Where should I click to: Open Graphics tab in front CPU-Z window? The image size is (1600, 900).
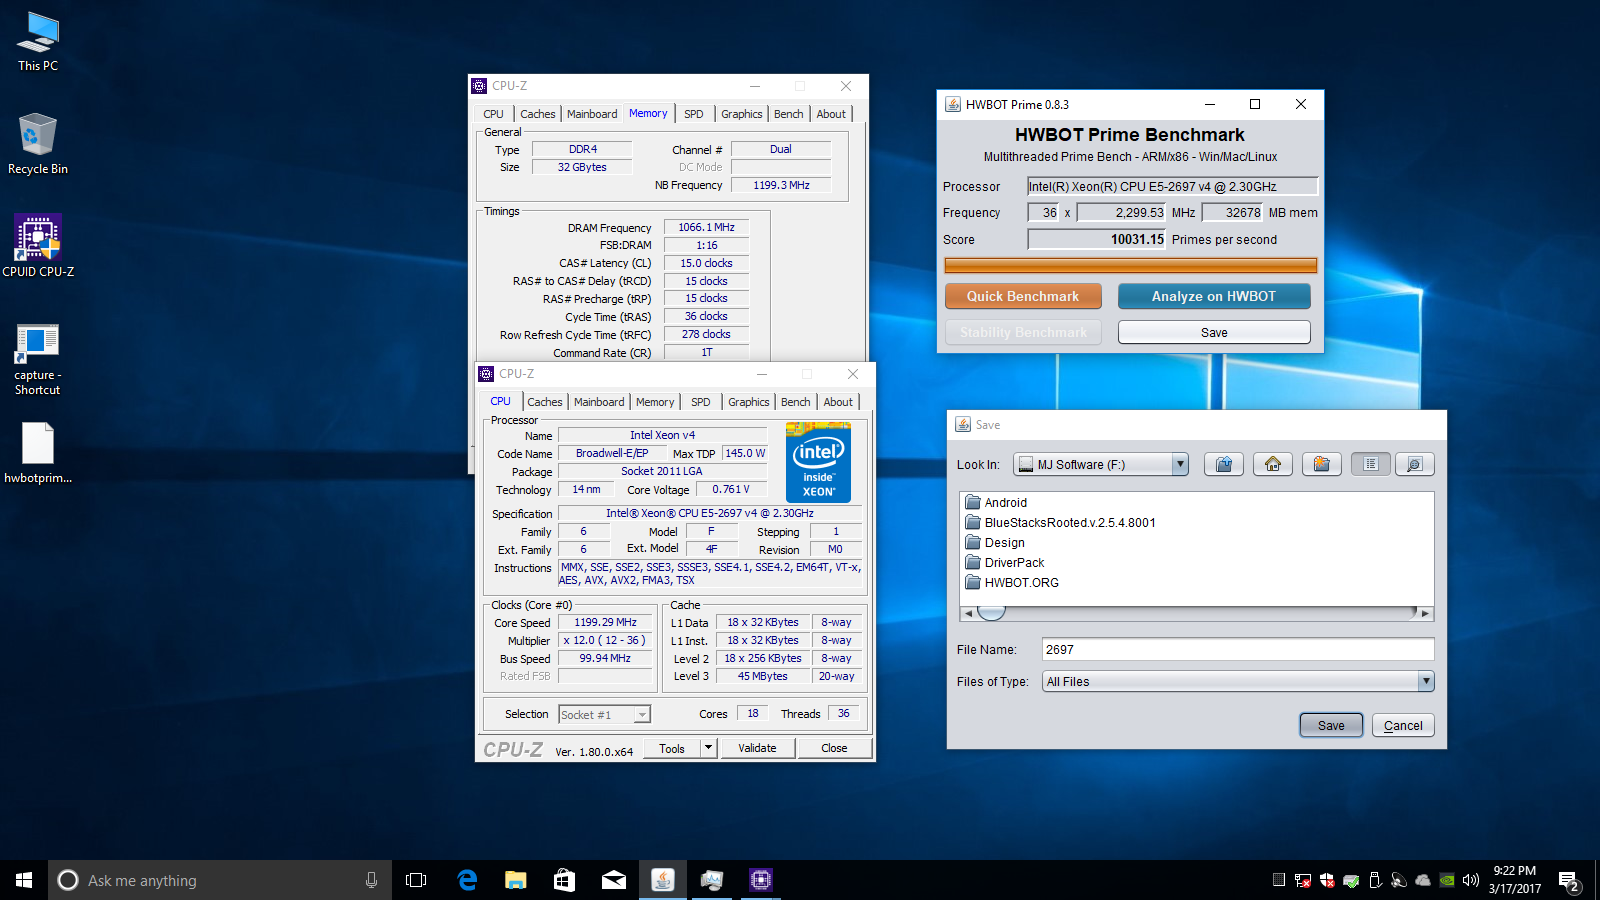pos(749,402)
